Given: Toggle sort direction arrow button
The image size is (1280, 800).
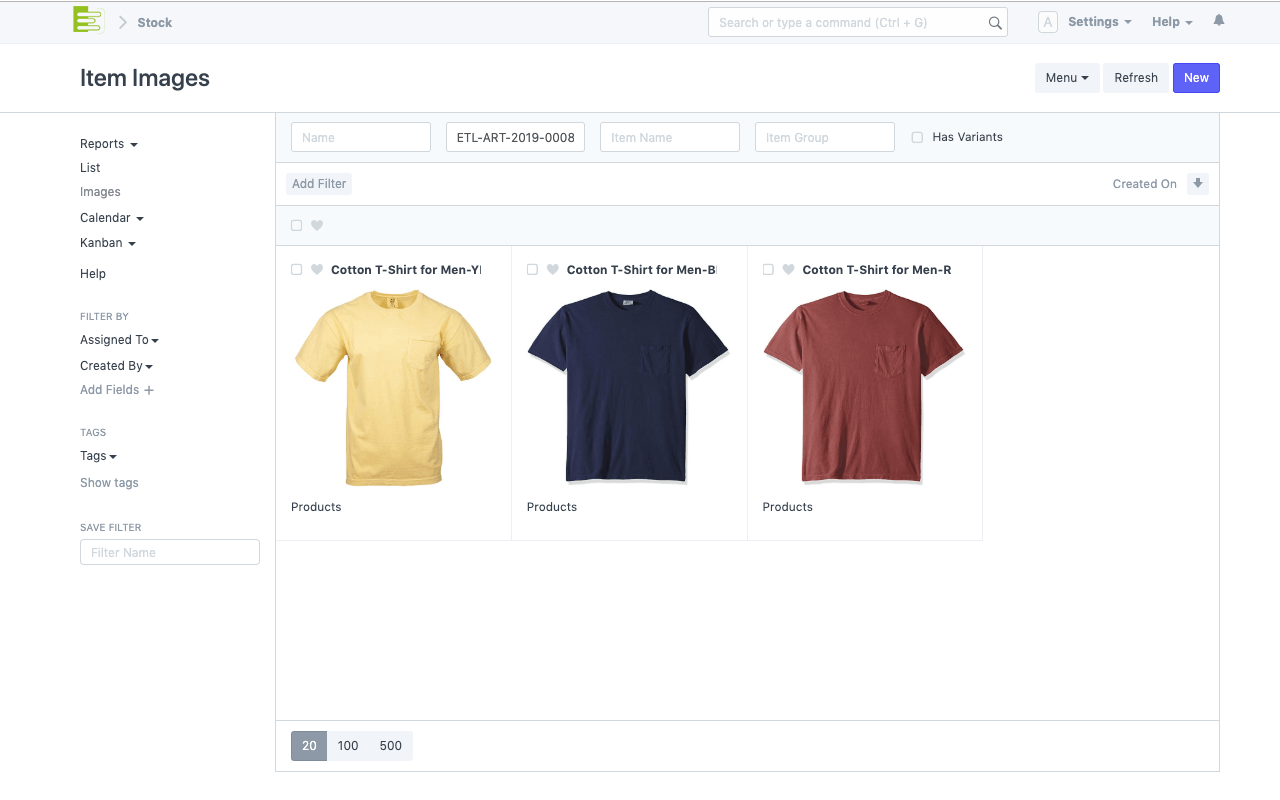Looking at the screenshot, I should pos(1197,184).
